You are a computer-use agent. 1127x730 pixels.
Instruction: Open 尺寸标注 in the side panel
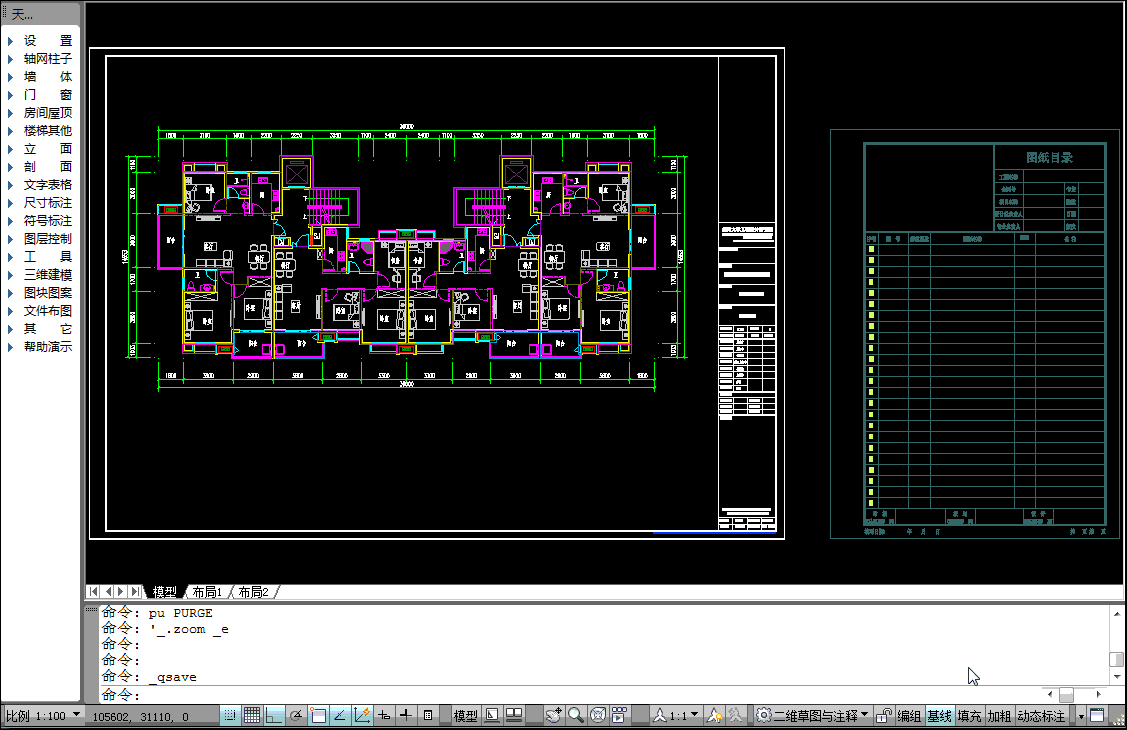pyautogui.click(x=47, y=203)
